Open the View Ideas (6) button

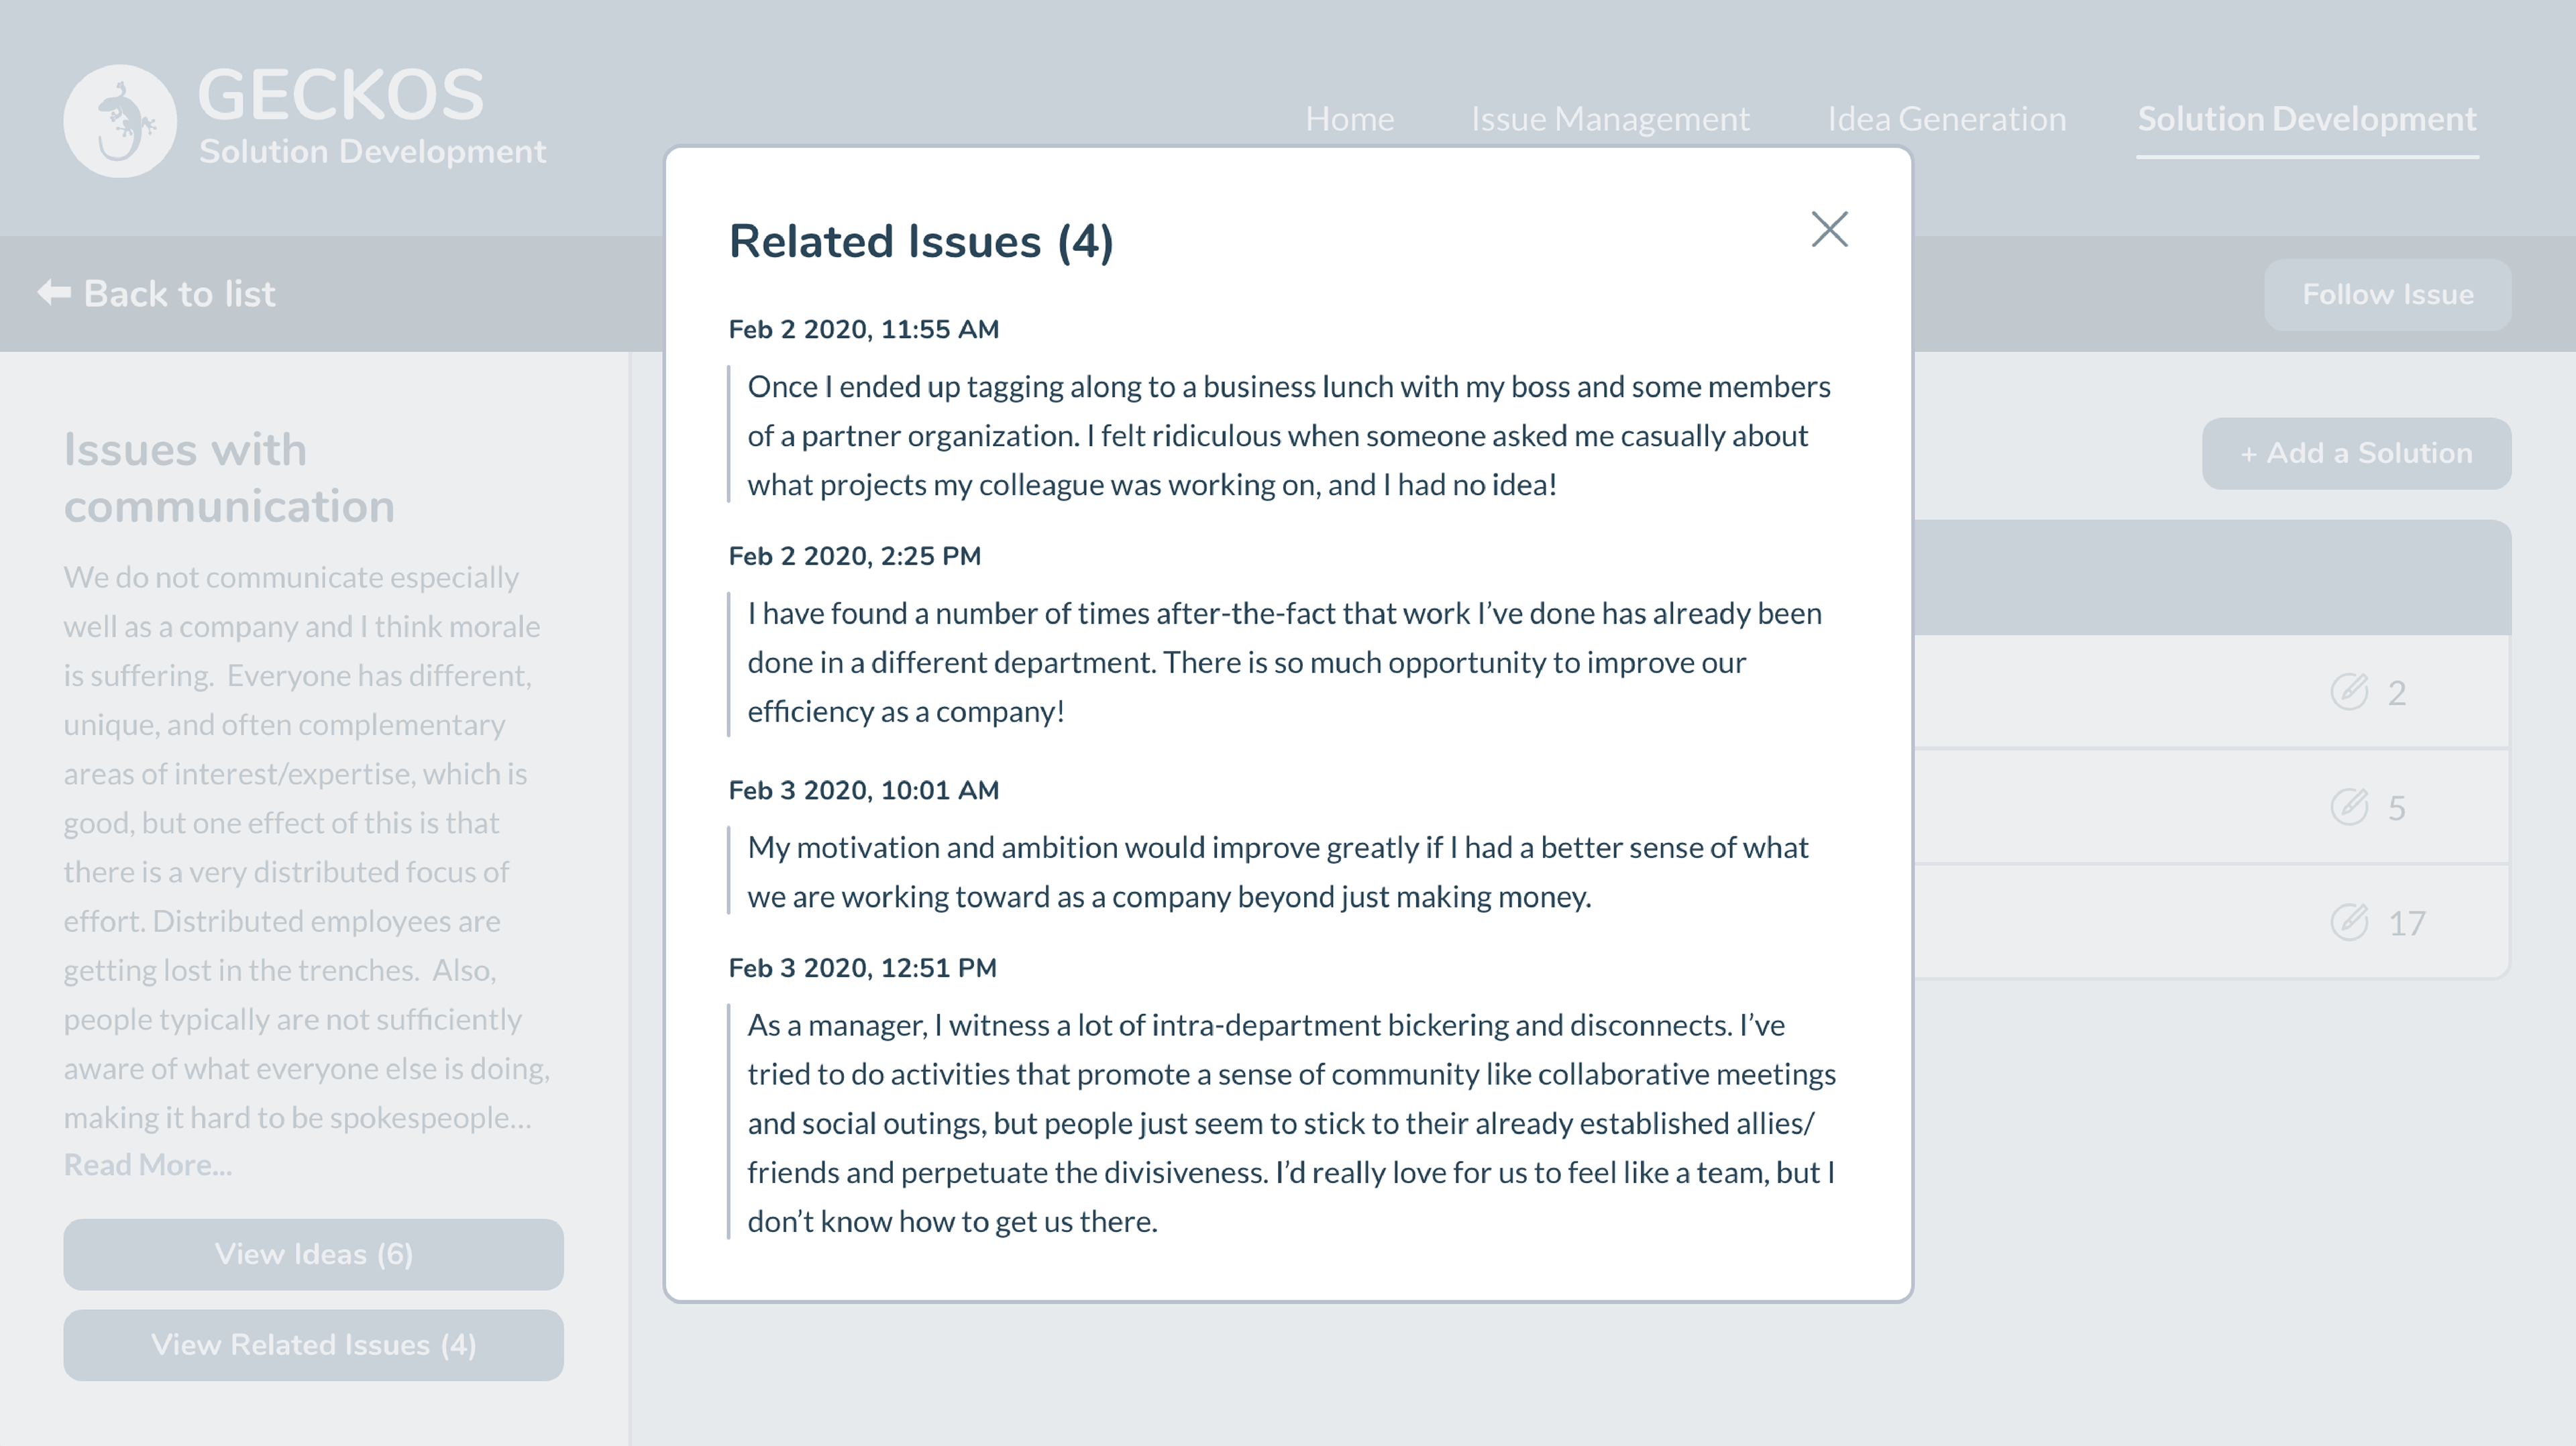pyautogui.click(x=313, y=1254)
